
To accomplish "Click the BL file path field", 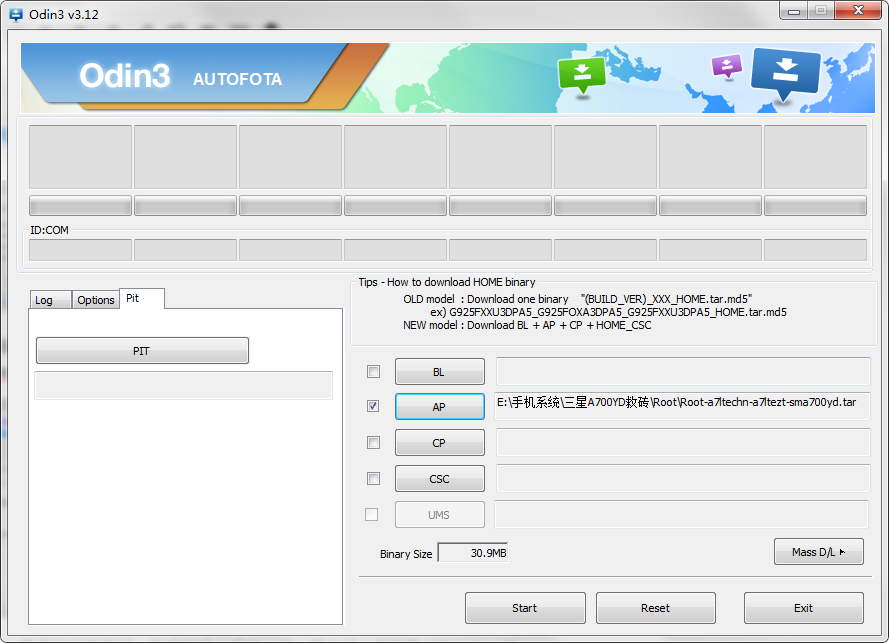I will [683, 371].
